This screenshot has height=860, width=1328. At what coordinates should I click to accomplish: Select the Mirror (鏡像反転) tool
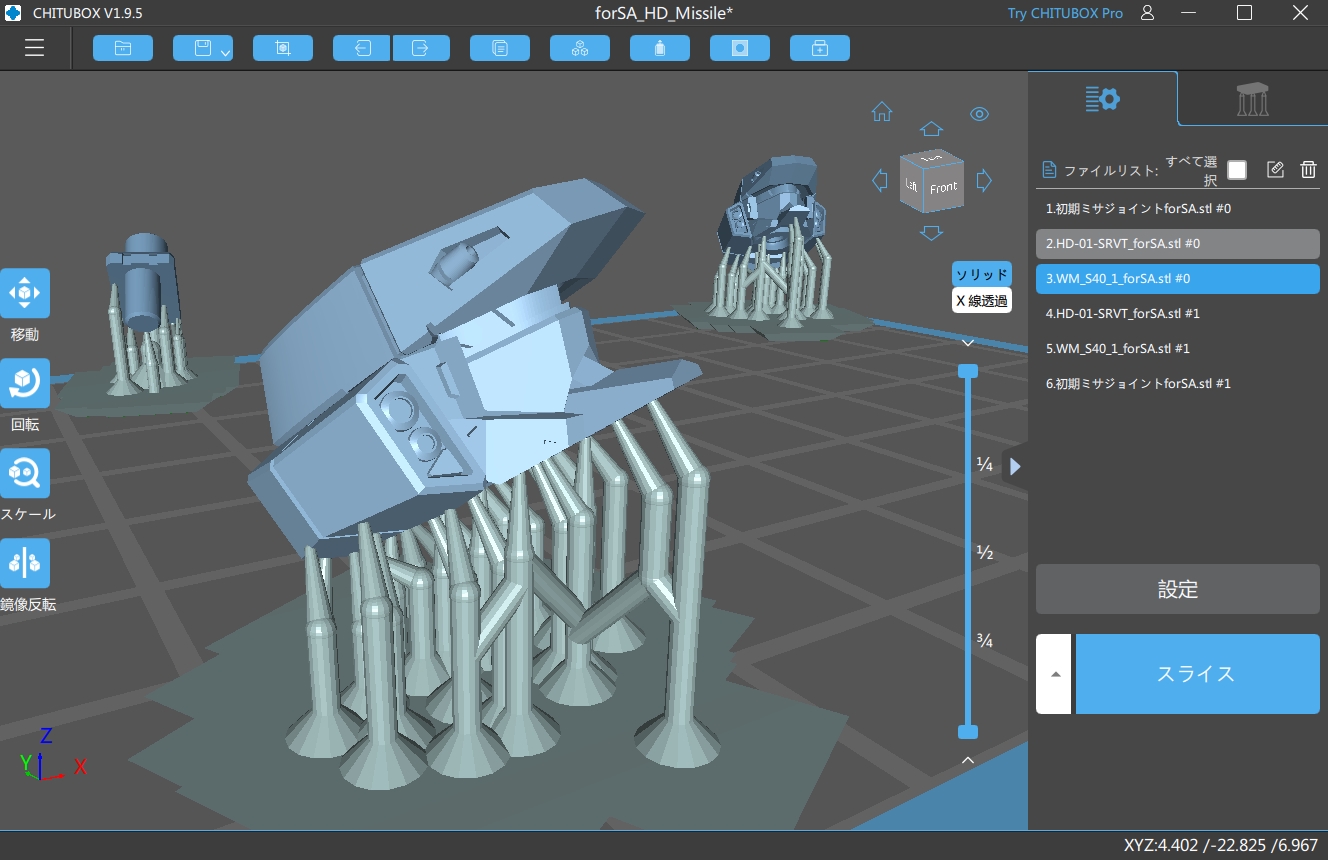(x=25, y=563)
